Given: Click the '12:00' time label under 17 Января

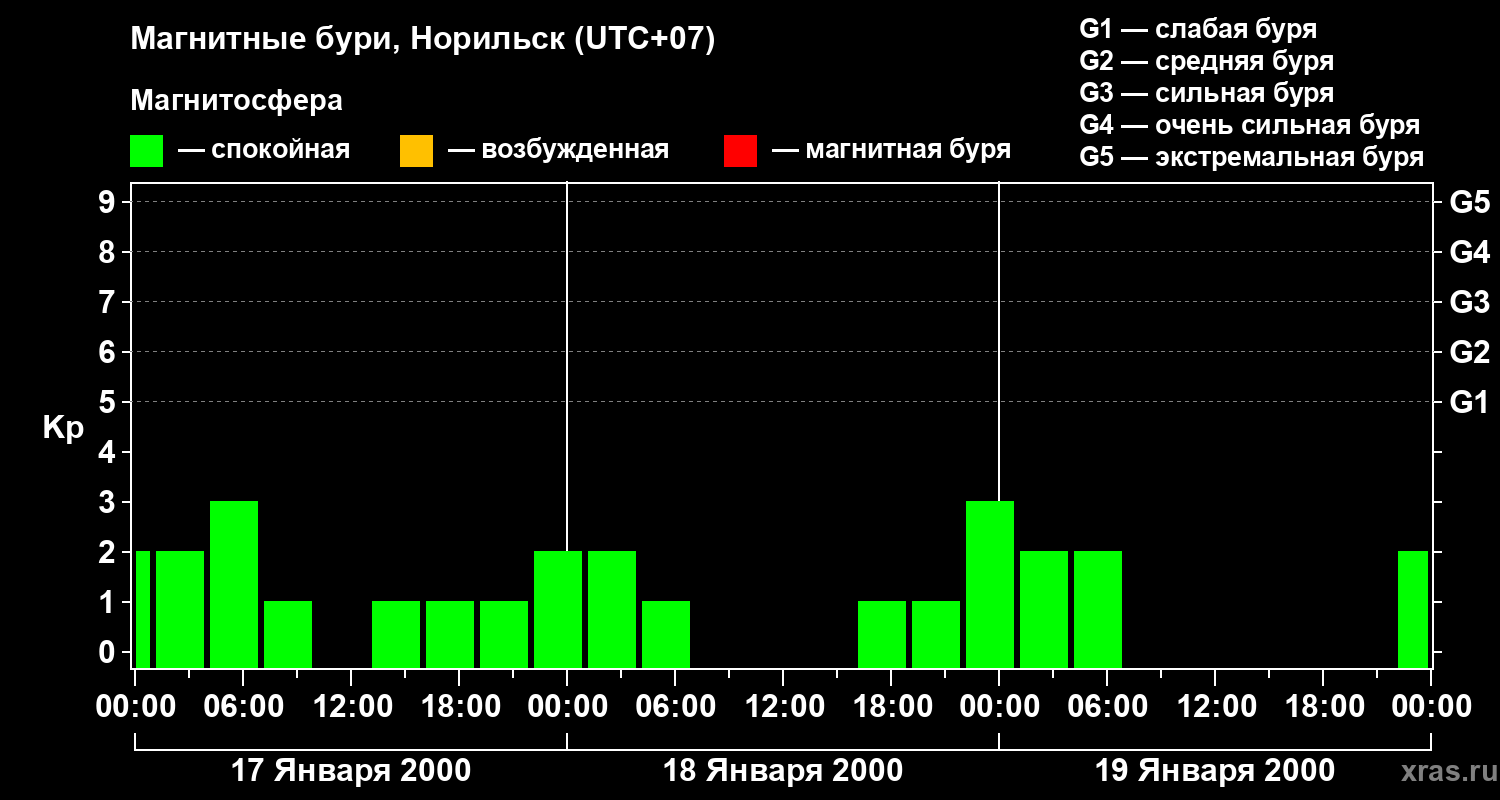Looking at the screenshot, I should [x=351, y=707].
